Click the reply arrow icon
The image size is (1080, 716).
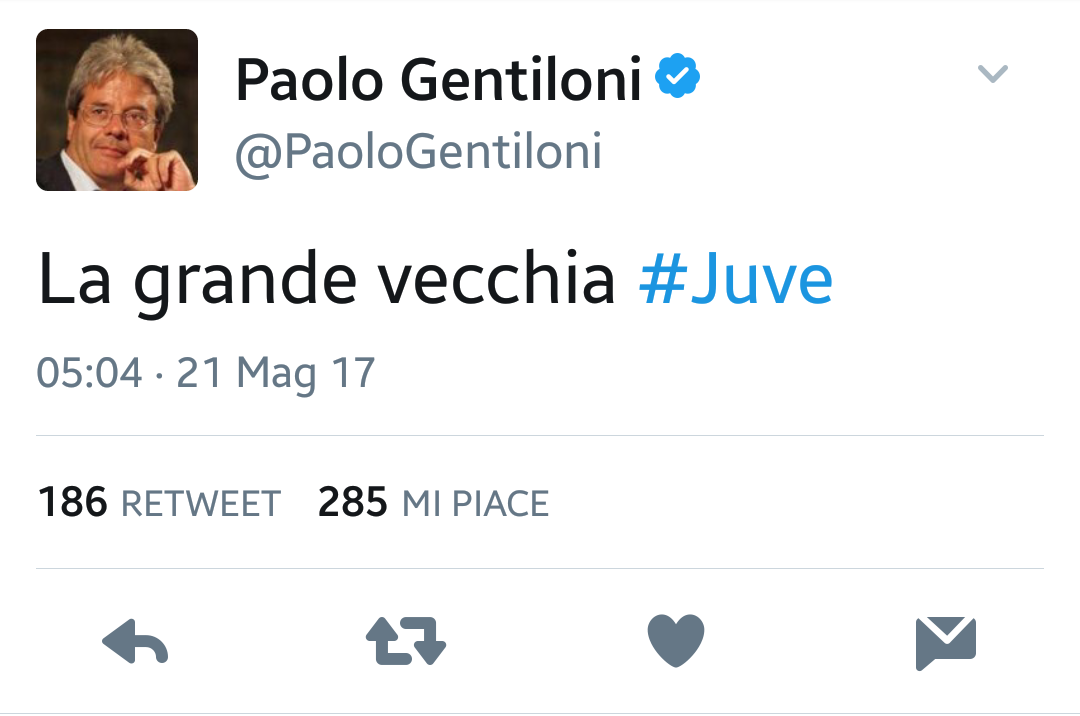coord(135,642)
